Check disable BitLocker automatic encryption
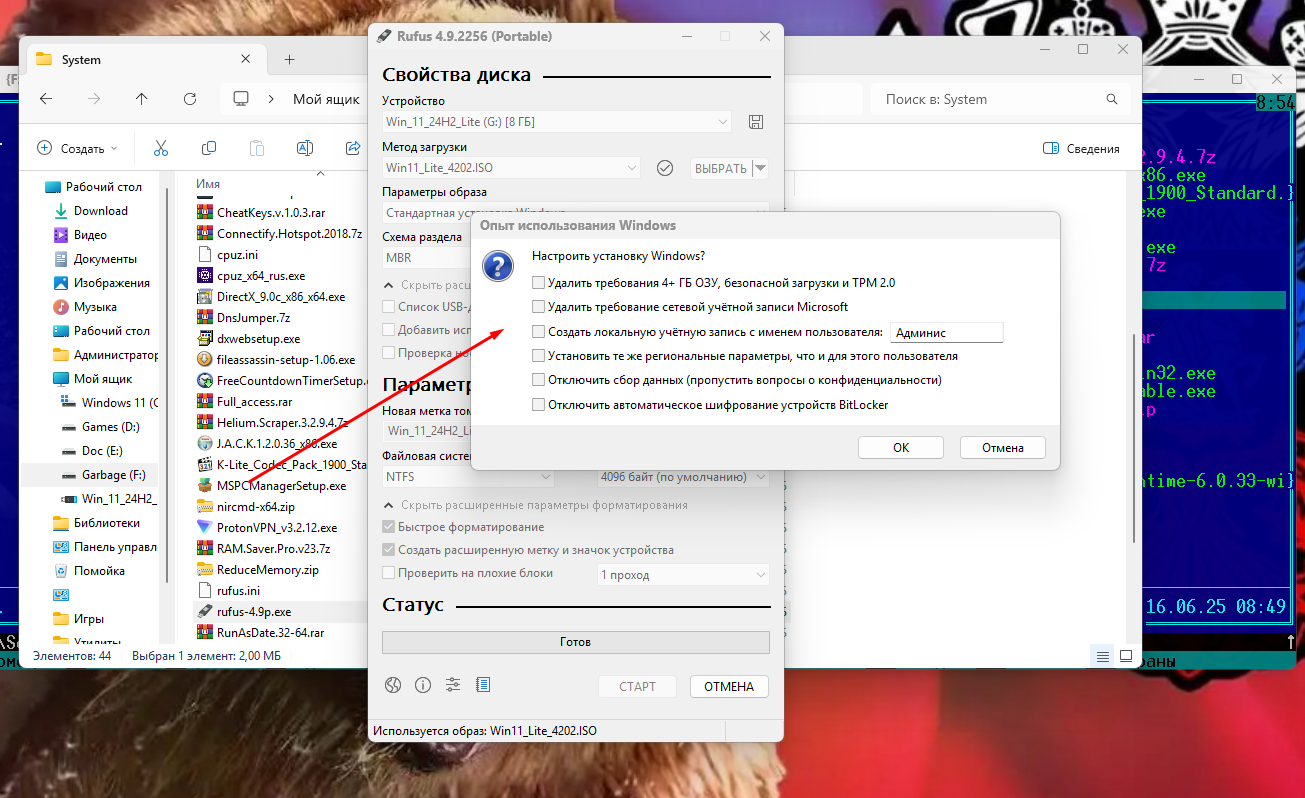 [x=539, y=405]
